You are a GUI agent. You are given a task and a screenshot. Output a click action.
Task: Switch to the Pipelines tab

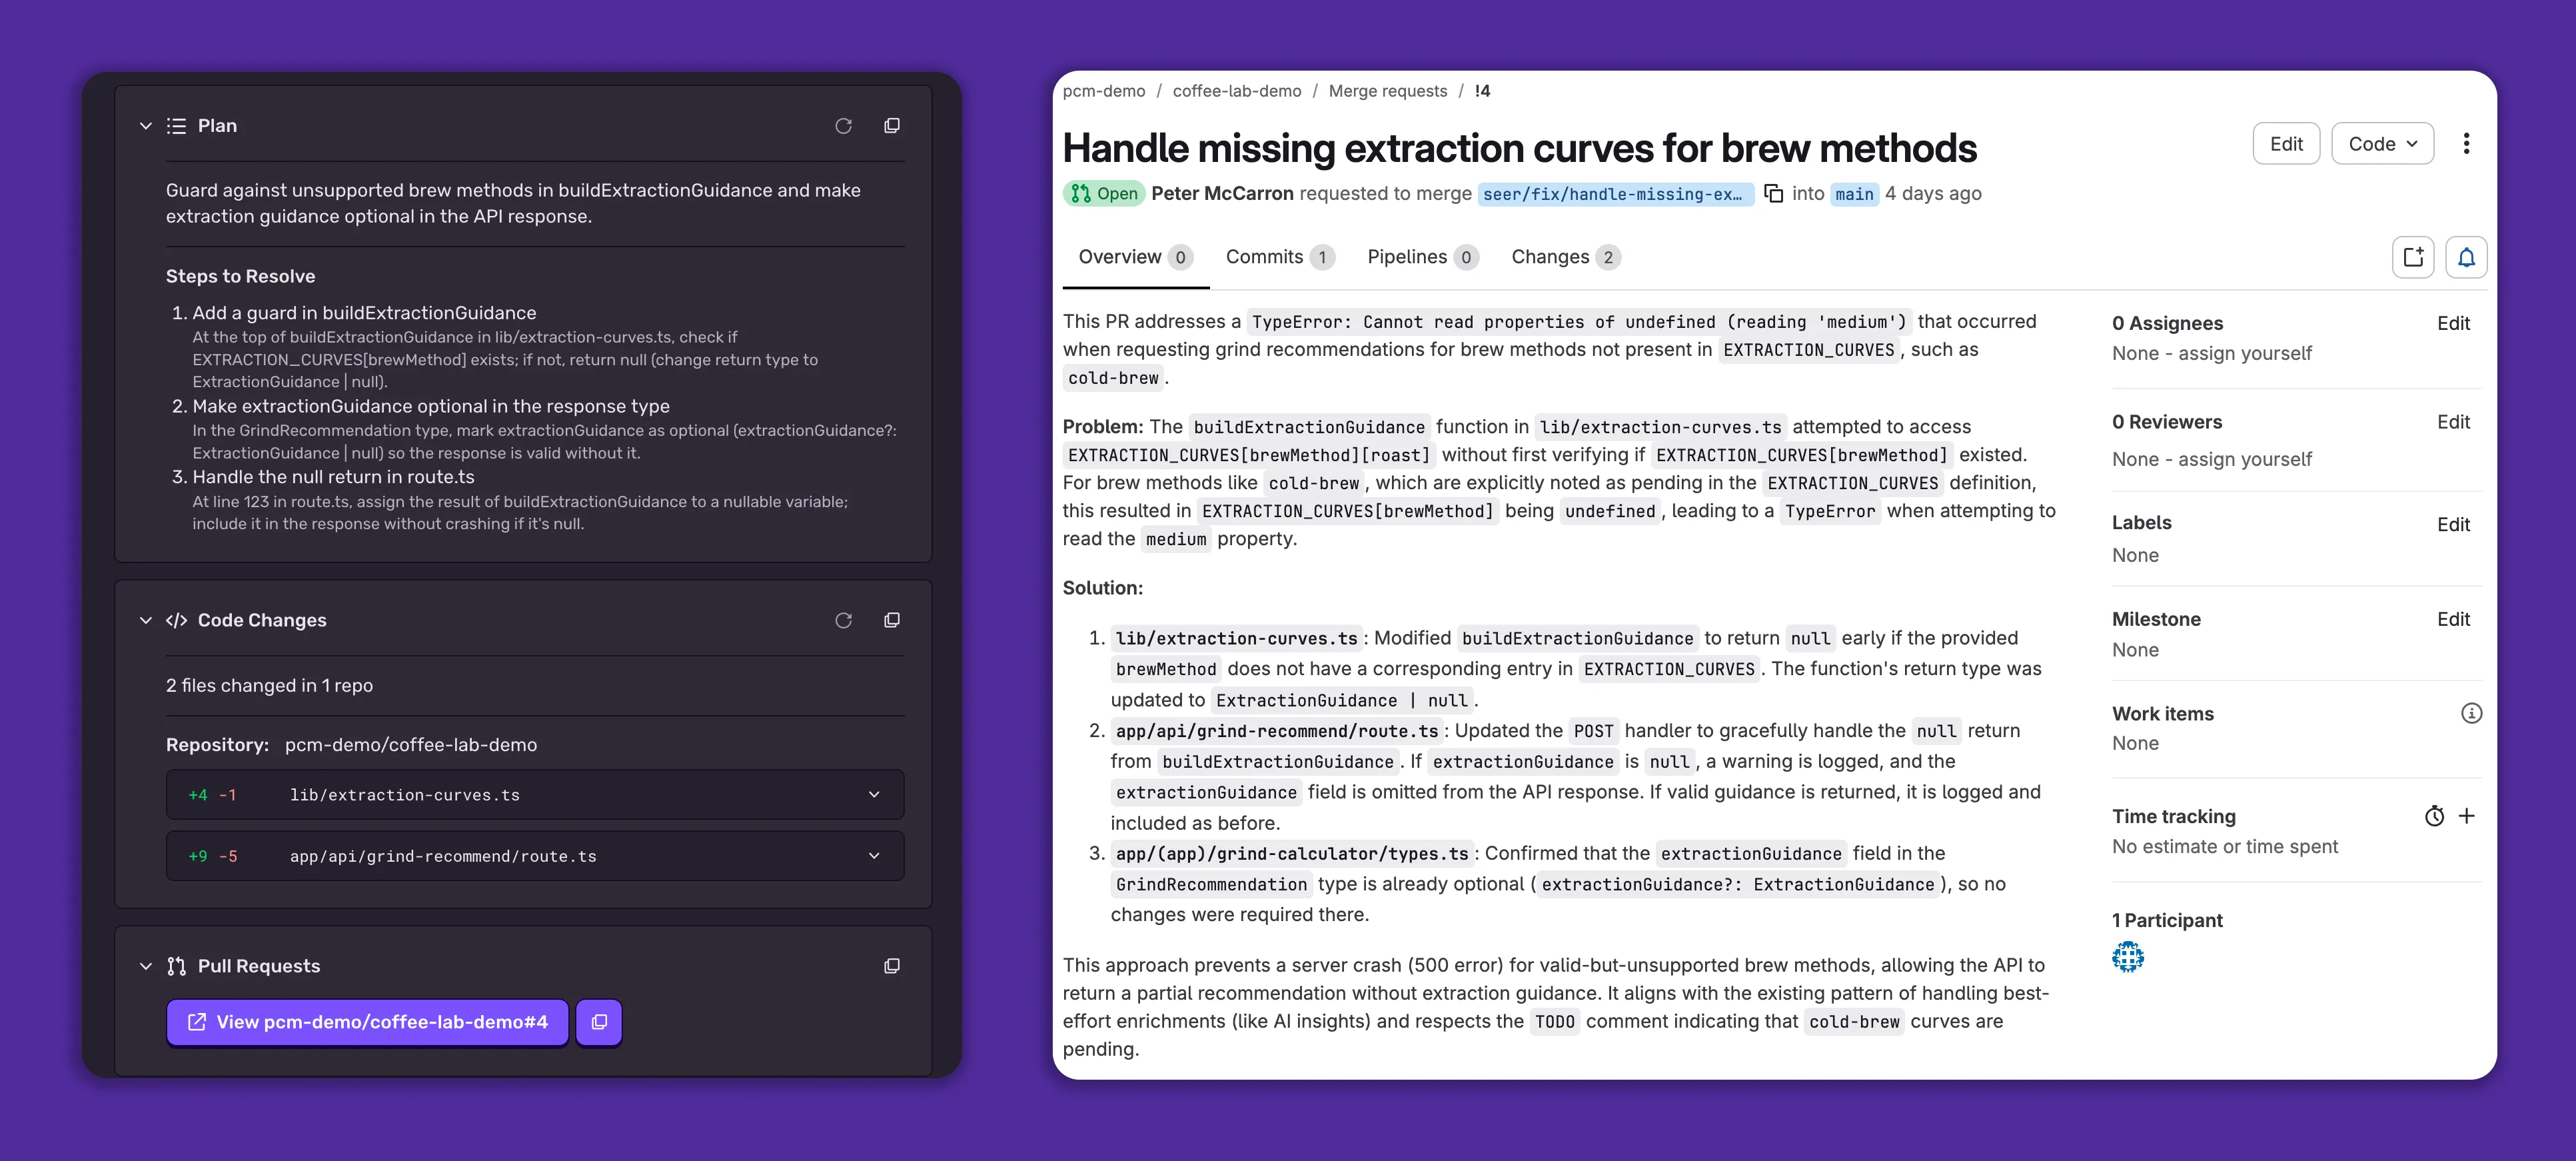click(1423, 257)
